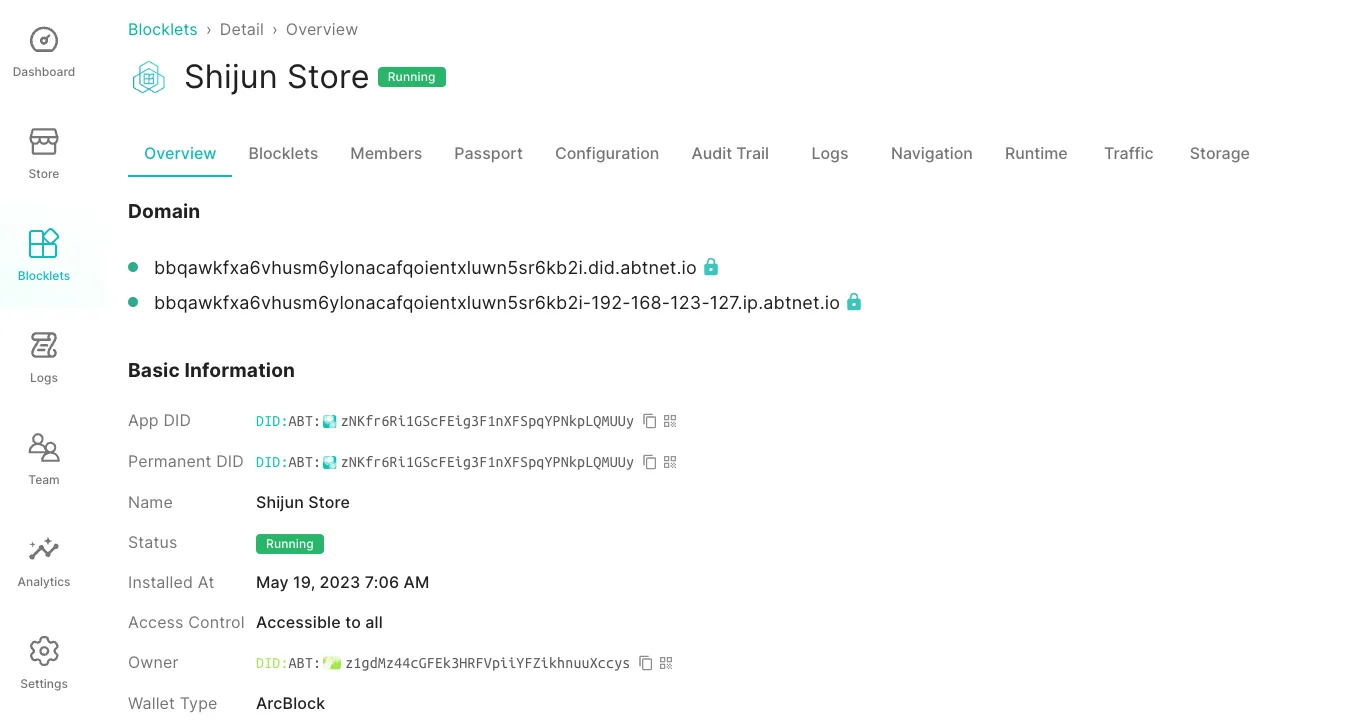Open the Passport tab

click(x=488, y=154)
